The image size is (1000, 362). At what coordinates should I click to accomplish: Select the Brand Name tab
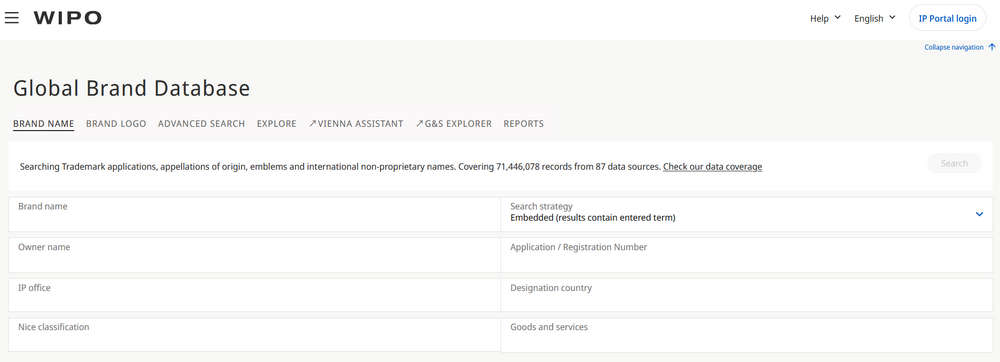[43, 124]
